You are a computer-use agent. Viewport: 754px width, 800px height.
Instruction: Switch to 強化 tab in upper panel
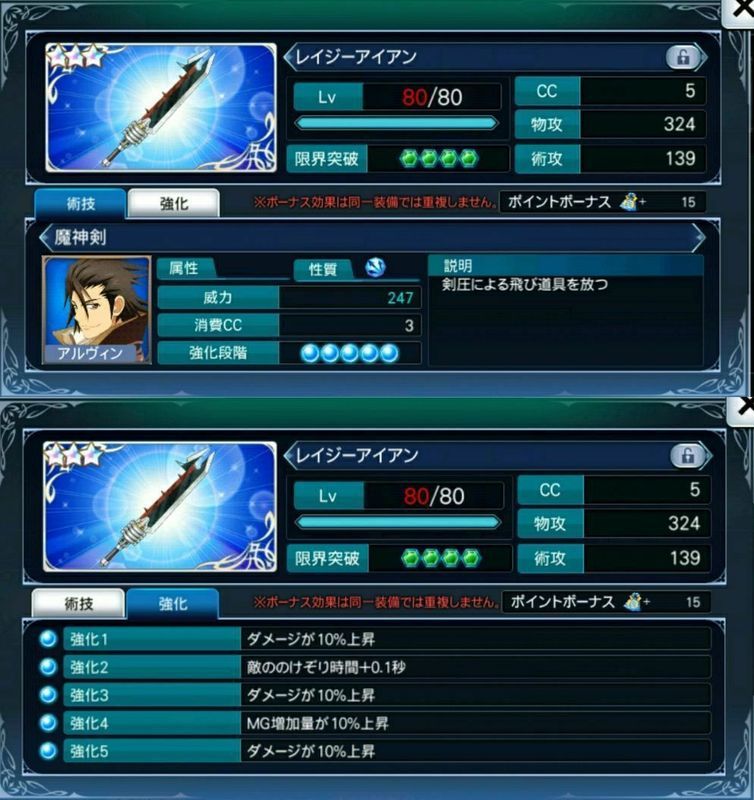pos(174,204)
